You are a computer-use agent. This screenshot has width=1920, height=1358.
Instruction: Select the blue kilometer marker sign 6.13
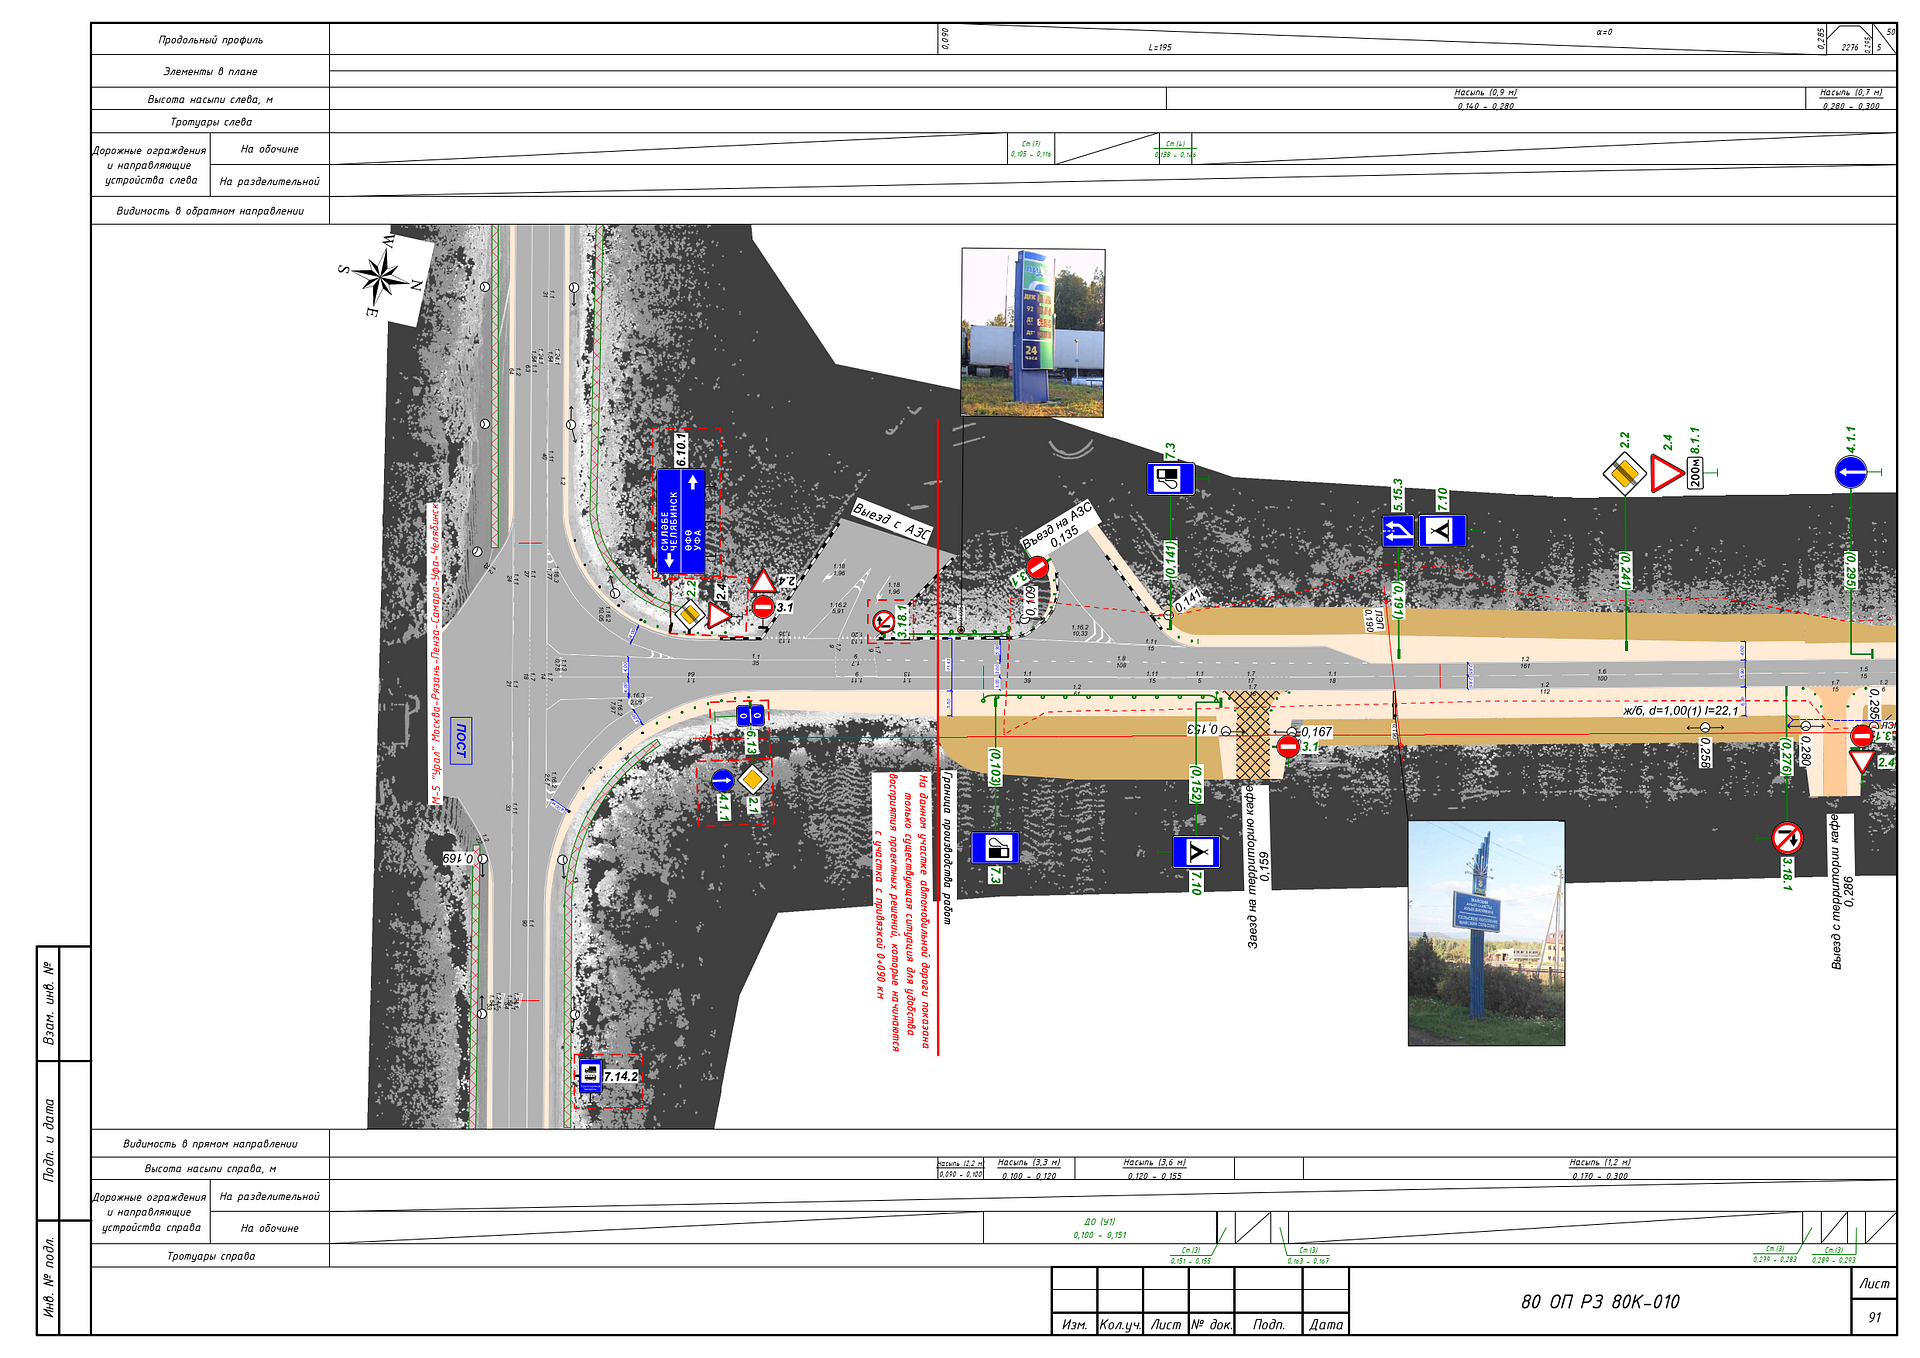(750, 715)
